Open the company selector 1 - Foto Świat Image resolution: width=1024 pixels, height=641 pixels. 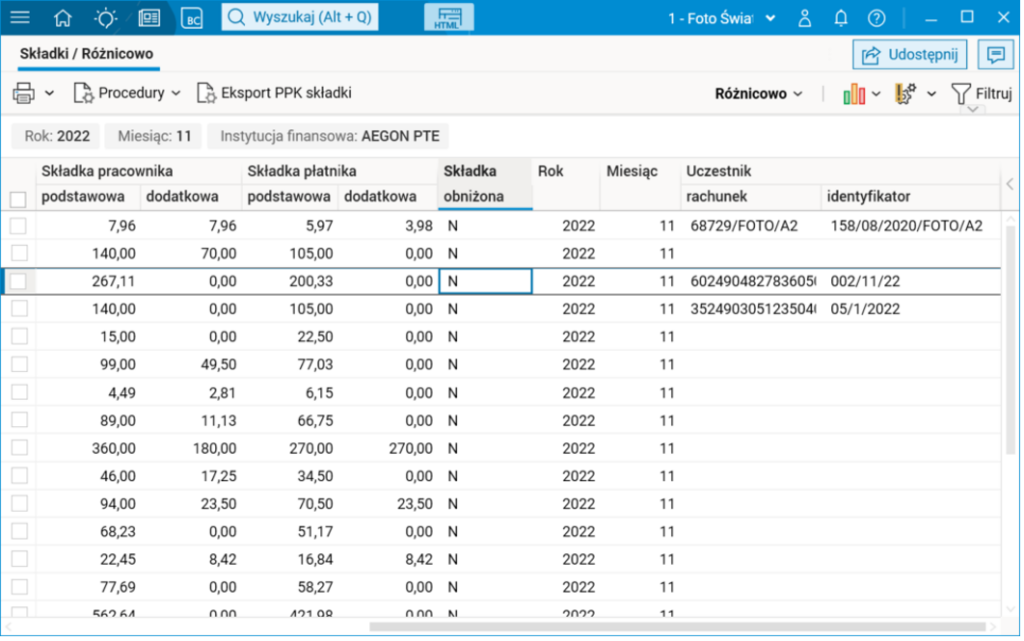pyautogui.click(x=722, y=18)
